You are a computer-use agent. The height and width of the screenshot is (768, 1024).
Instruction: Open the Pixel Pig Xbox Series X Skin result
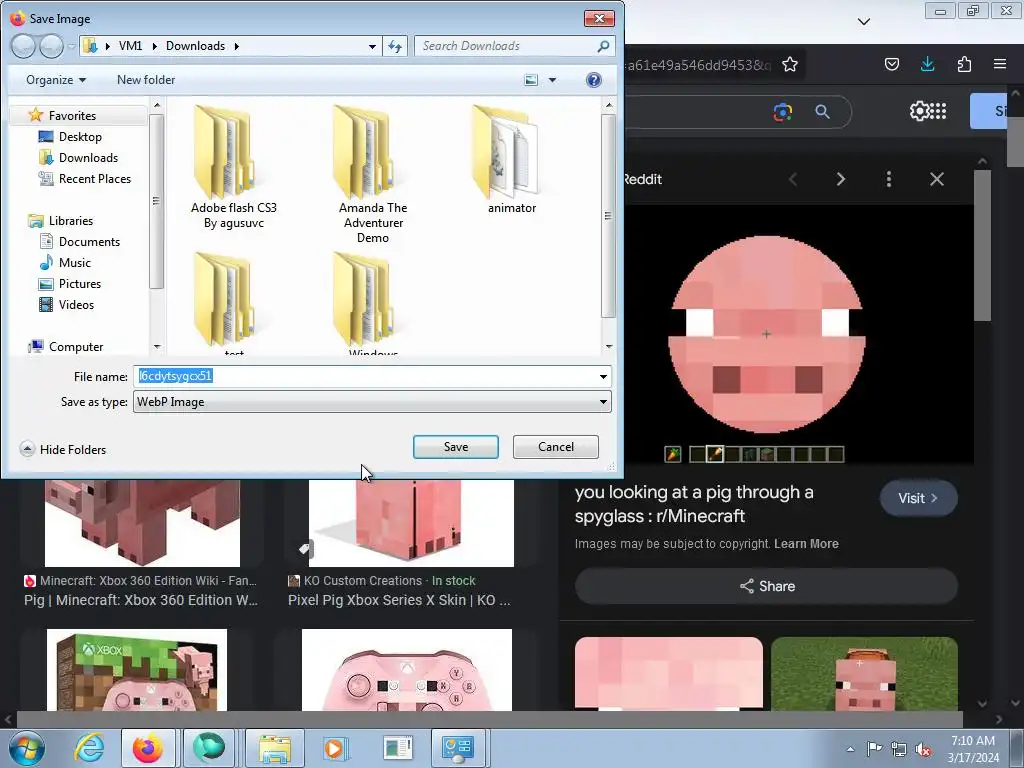[x=399, y=600]
